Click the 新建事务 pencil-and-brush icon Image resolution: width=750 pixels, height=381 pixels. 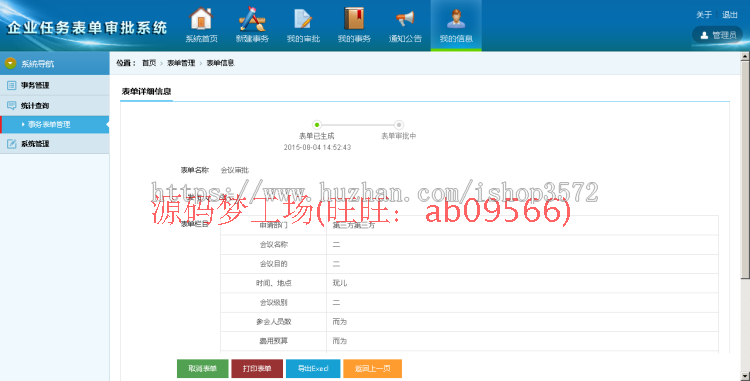pyautogui.click(x=252, y=19)
